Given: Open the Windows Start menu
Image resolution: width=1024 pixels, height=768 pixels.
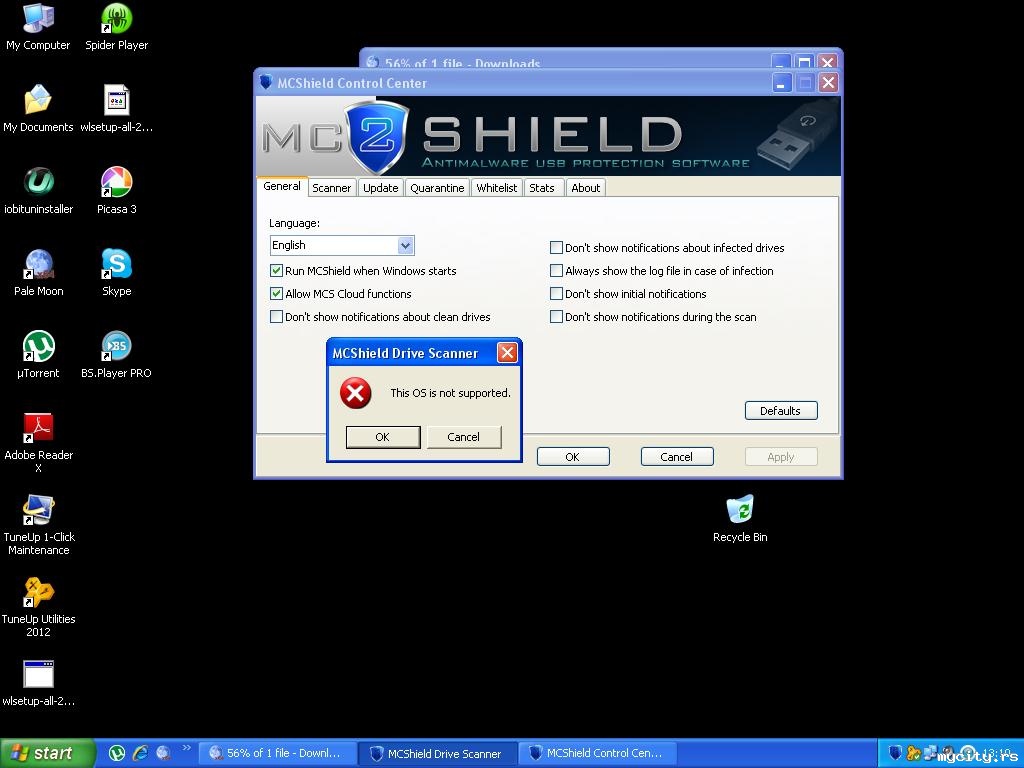Looking at the screenshot, I should pos(47,753).
